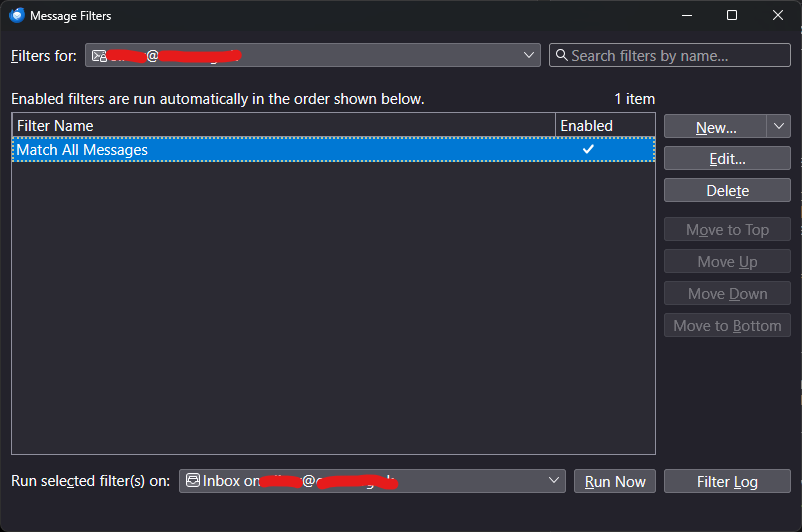This screenshot has height=532, width=802.
Task: Delete the selected filter
Action: (727, 190)
